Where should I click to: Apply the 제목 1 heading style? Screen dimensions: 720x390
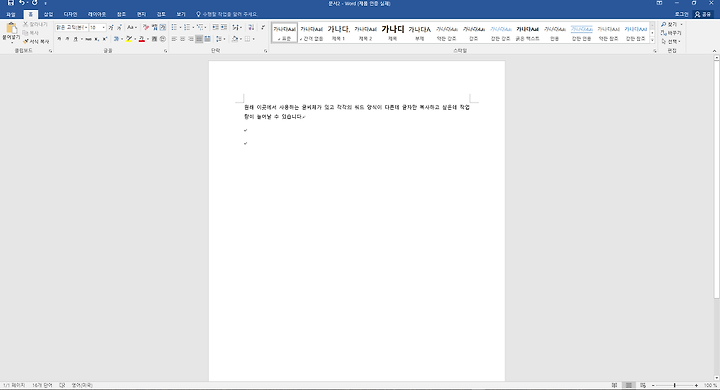coord(338,33)
